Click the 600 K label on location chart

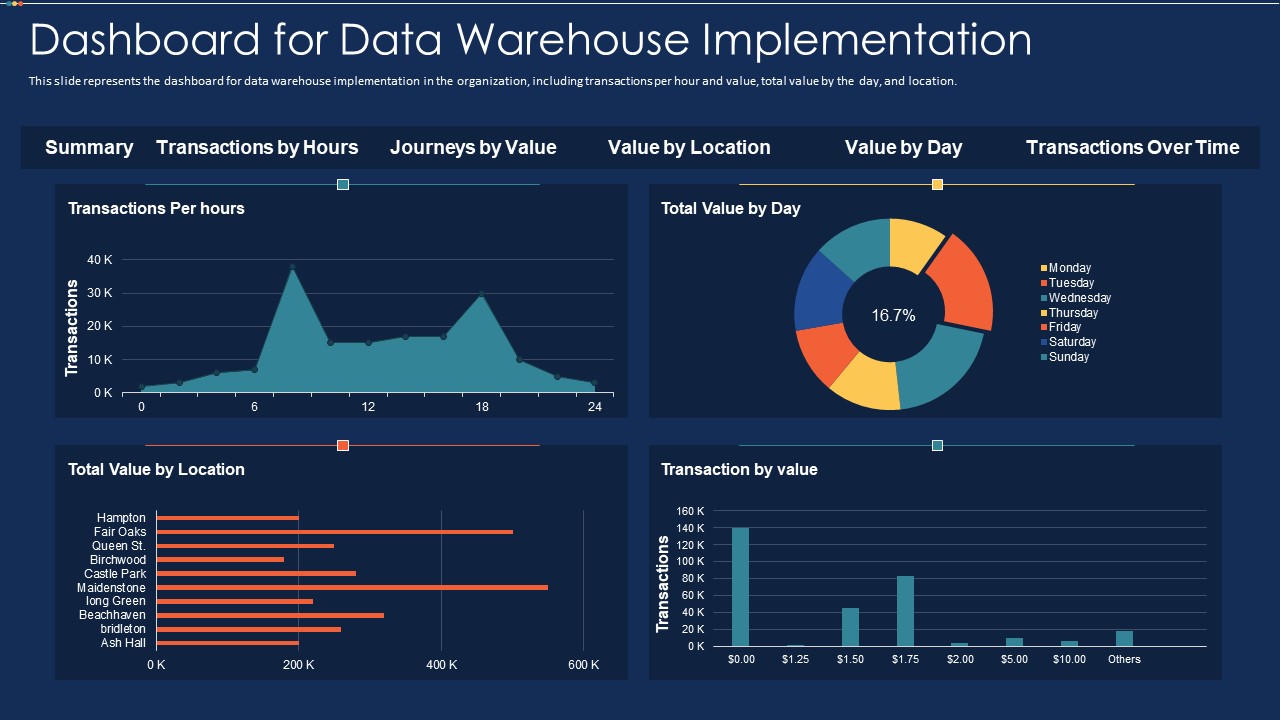click(x=584, y=665)
